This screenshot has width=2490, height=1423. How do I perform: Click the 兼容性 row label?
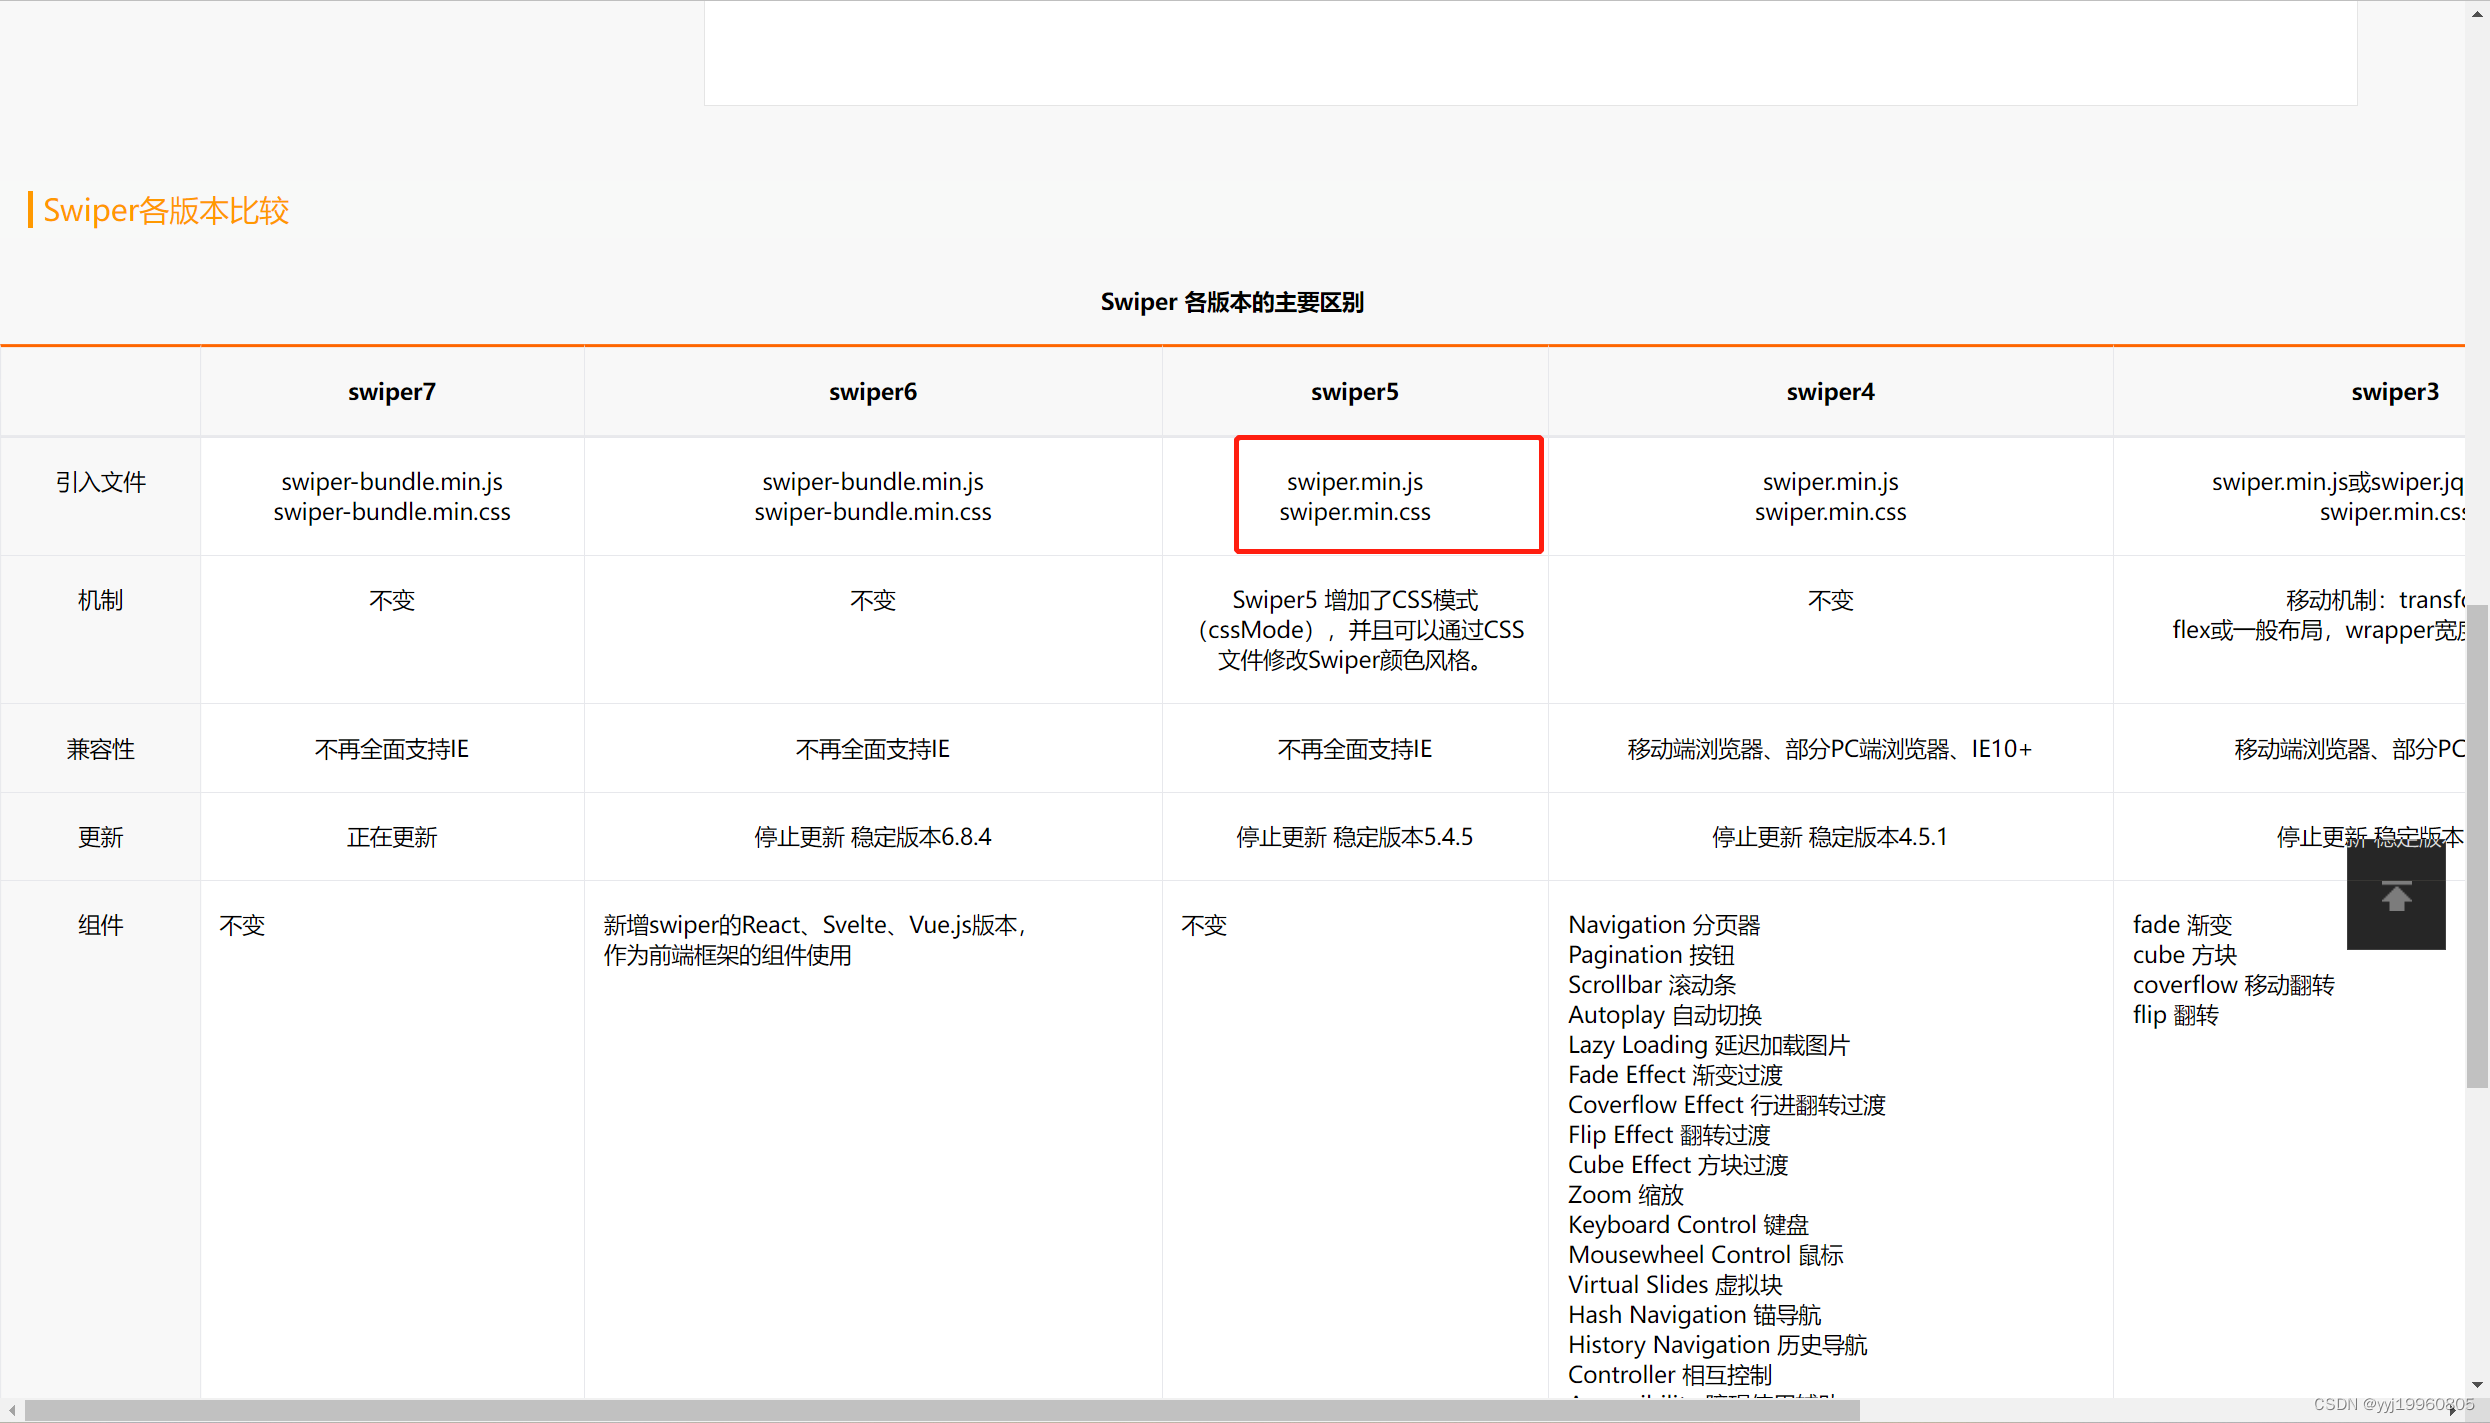click(100, 748)
